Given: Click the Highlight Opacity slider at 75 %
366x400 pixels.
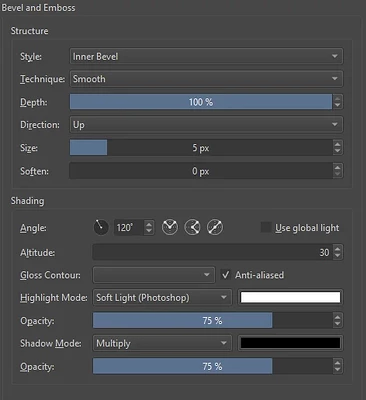Looking at the screenshot, I should pyautogui.click(x=212, y=321).
